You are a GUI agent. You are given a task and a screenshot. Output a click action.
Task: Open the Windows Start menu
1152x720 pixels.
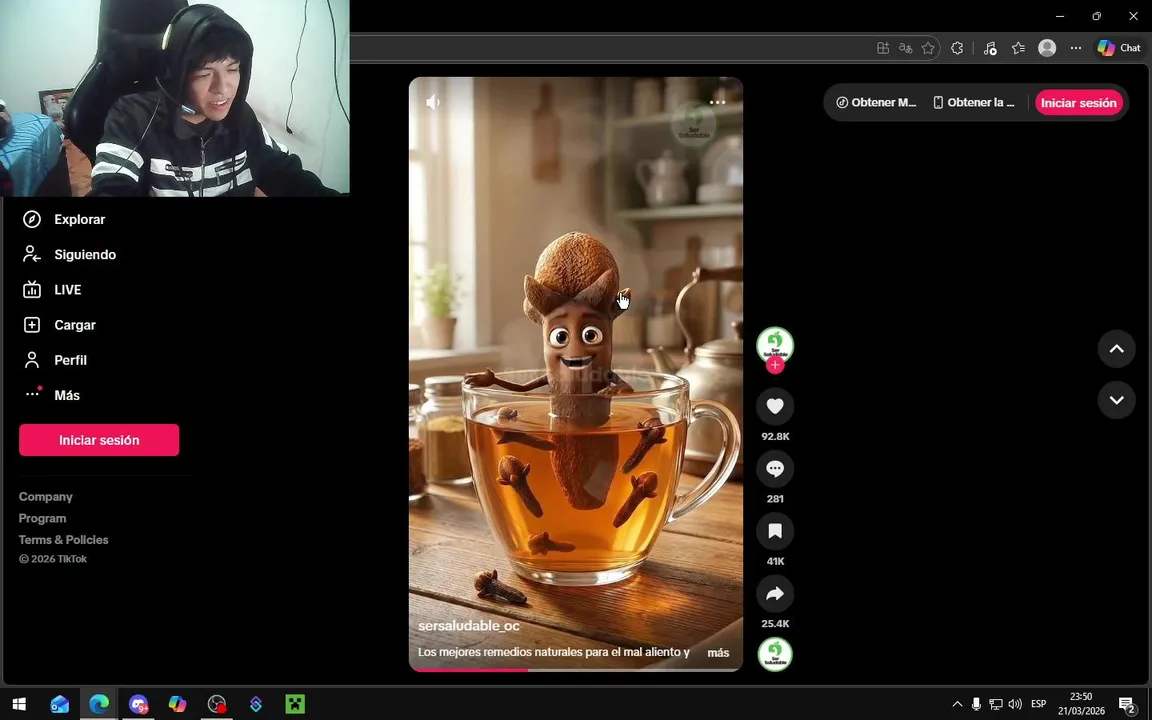coord(19,704)
